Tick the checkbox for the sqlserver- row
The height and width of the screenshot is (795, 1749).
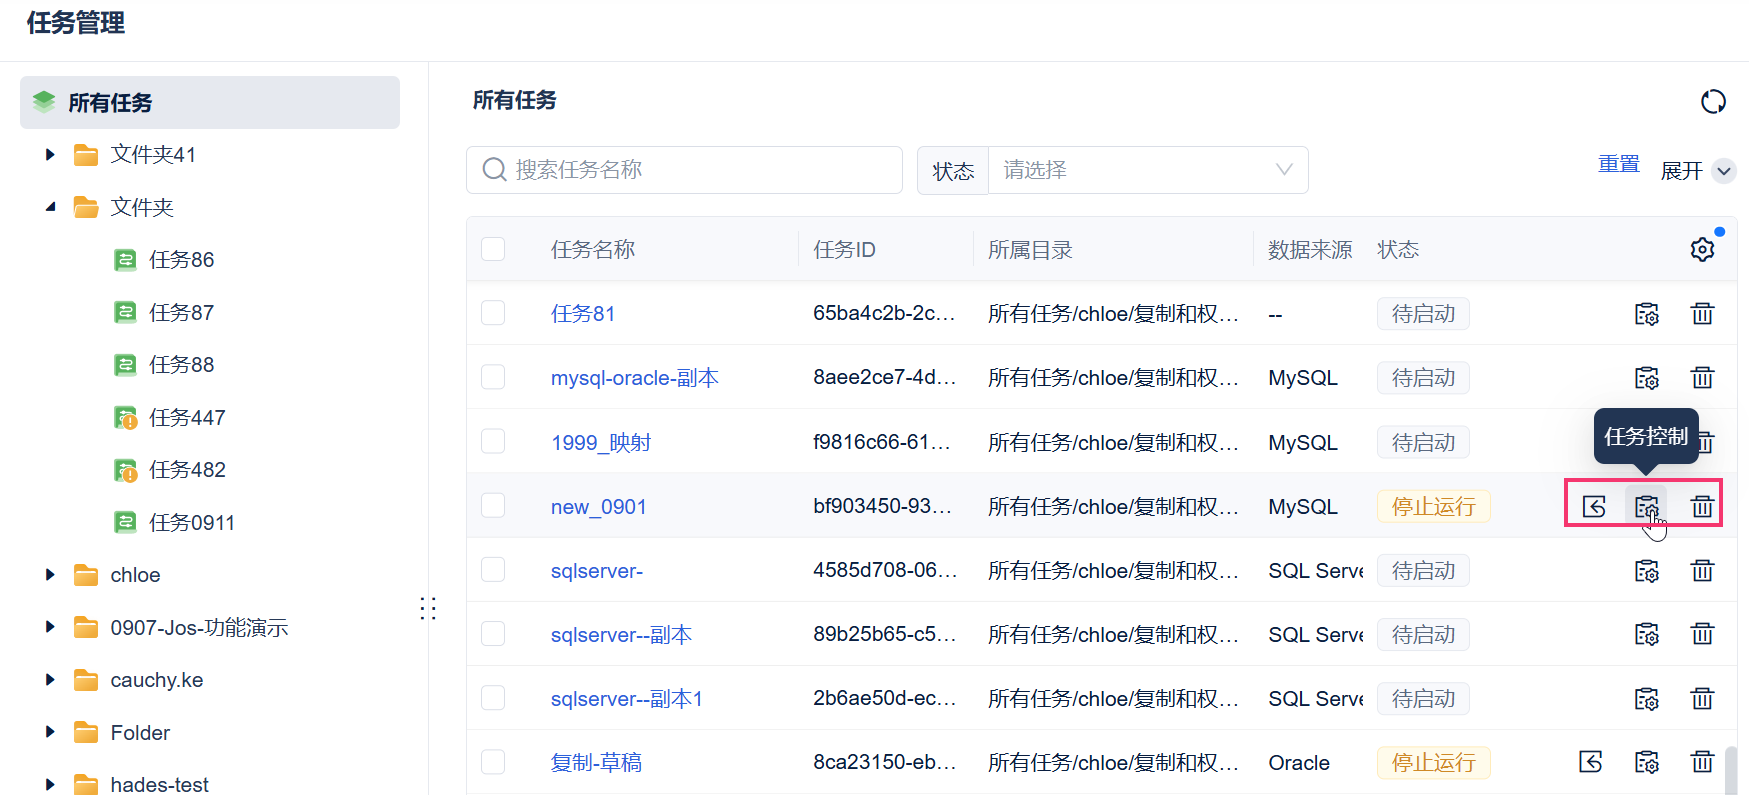tap(493, 570)
